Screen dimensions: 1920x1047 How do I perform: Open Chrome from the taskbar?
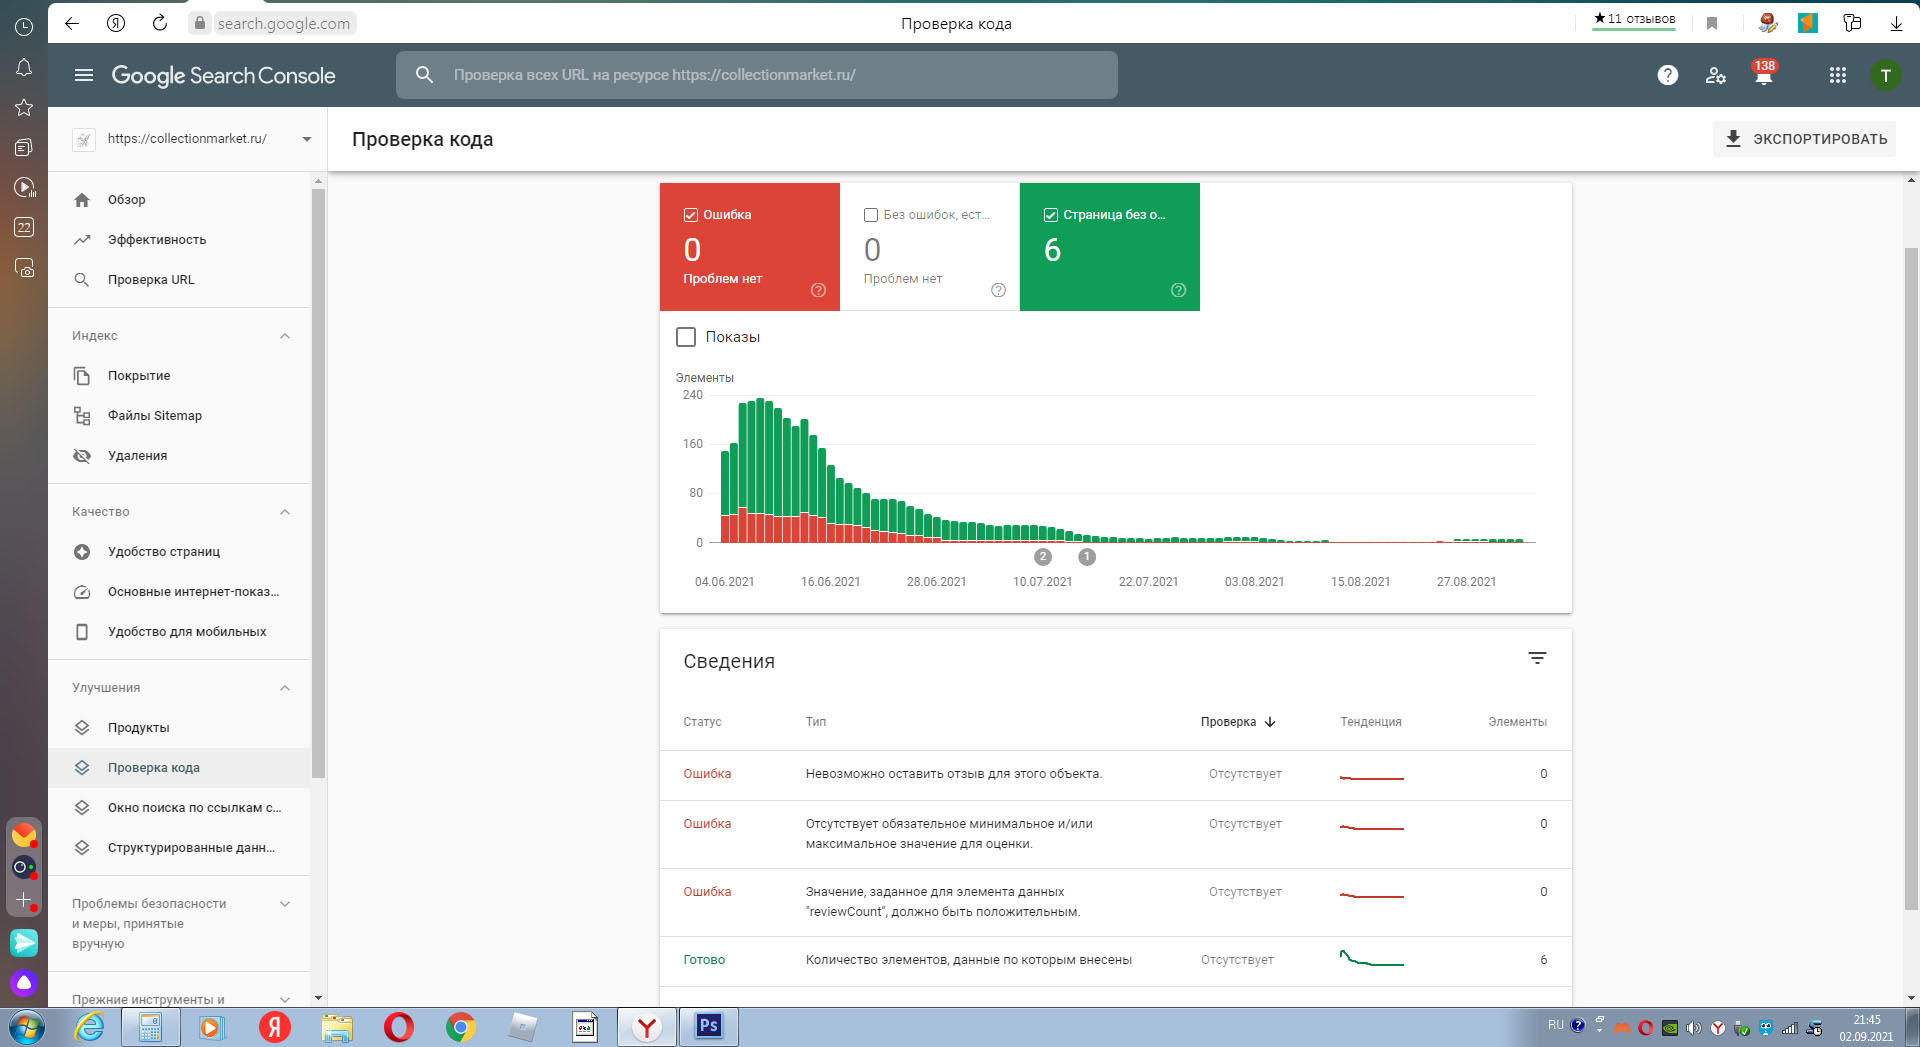tap(460, 1027)
